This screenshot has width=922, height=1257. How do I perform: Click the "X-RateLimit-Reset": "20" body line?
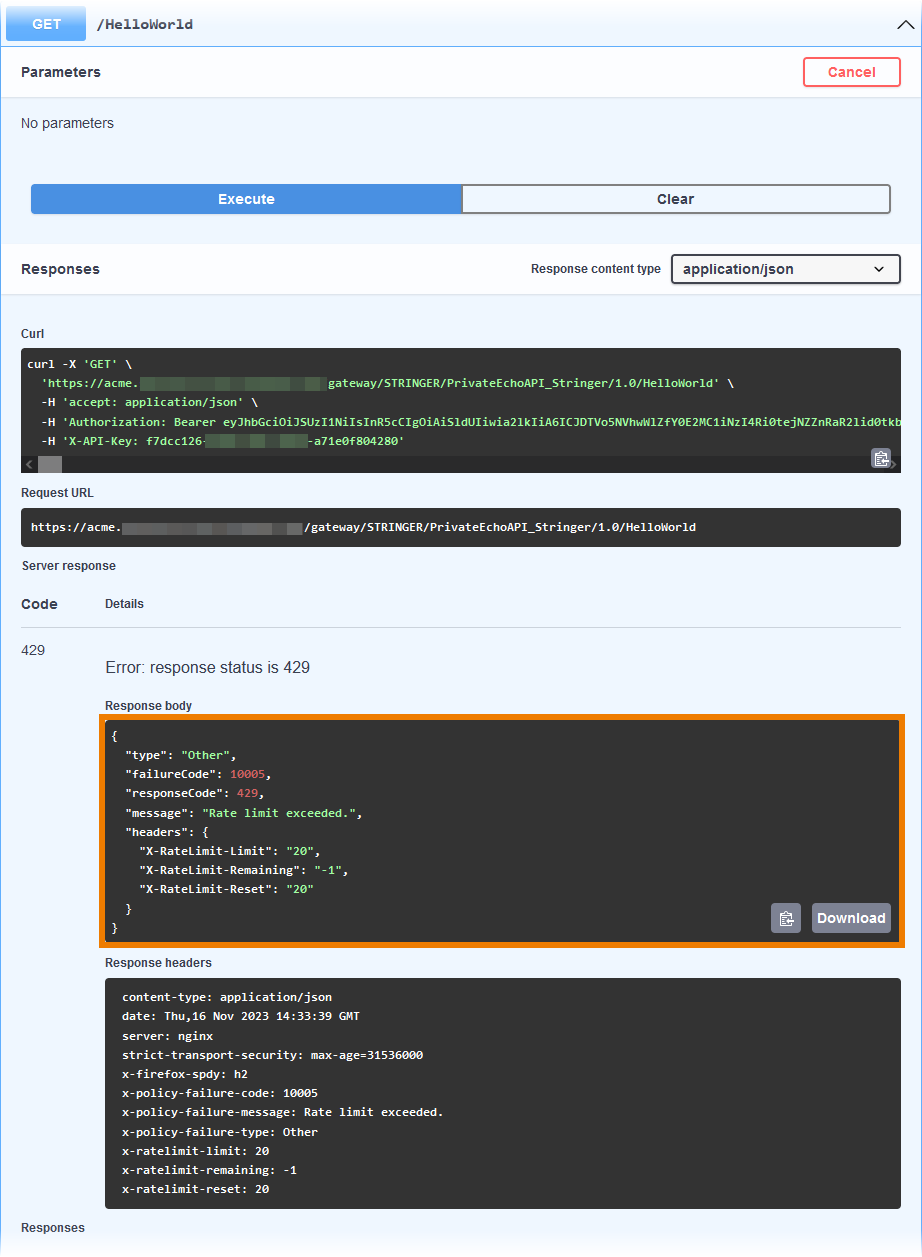click(x=226, y=889)
